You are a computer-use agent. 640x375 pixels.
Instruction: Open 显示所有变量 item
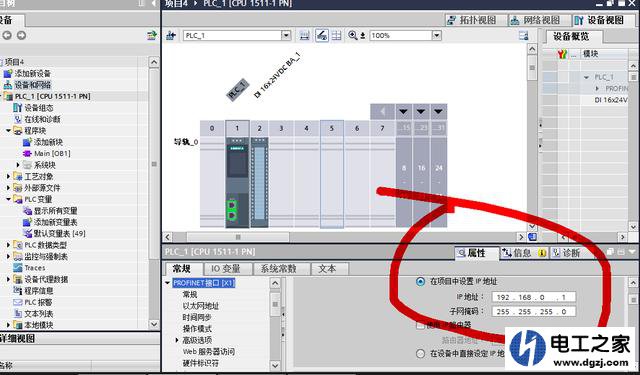pyautogui.click(x=56, y=211)
